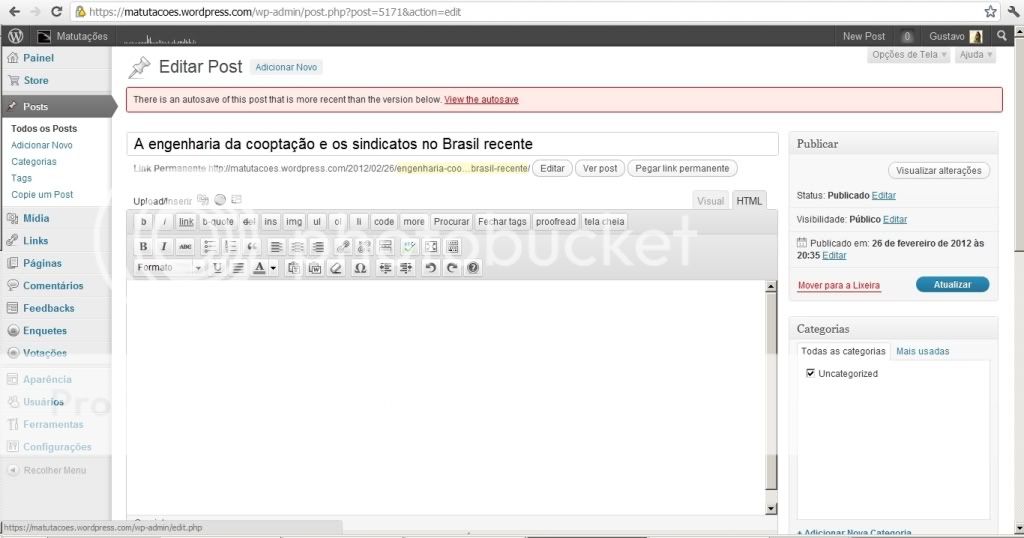Select the Mais usadas categories tab
Image resolution: width=1024 pixels, height=538 pixels.
[922, 351]
